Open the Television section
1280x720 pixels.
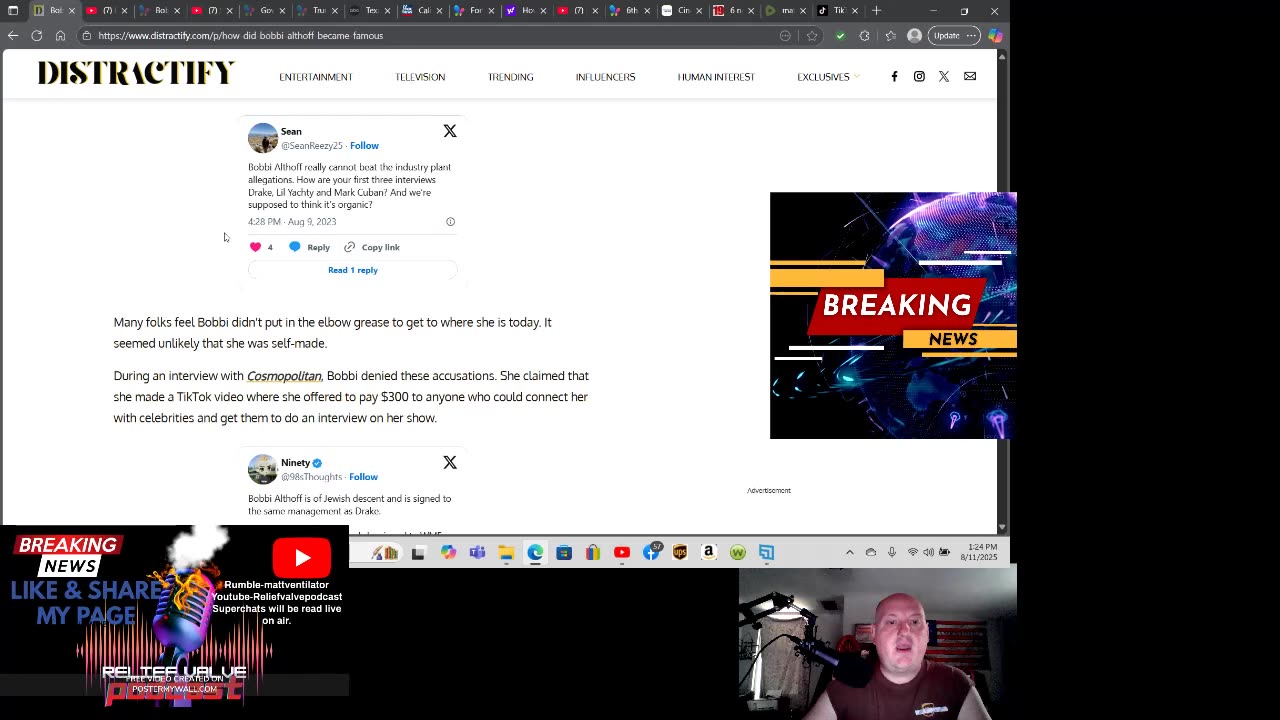pos(420,77)
